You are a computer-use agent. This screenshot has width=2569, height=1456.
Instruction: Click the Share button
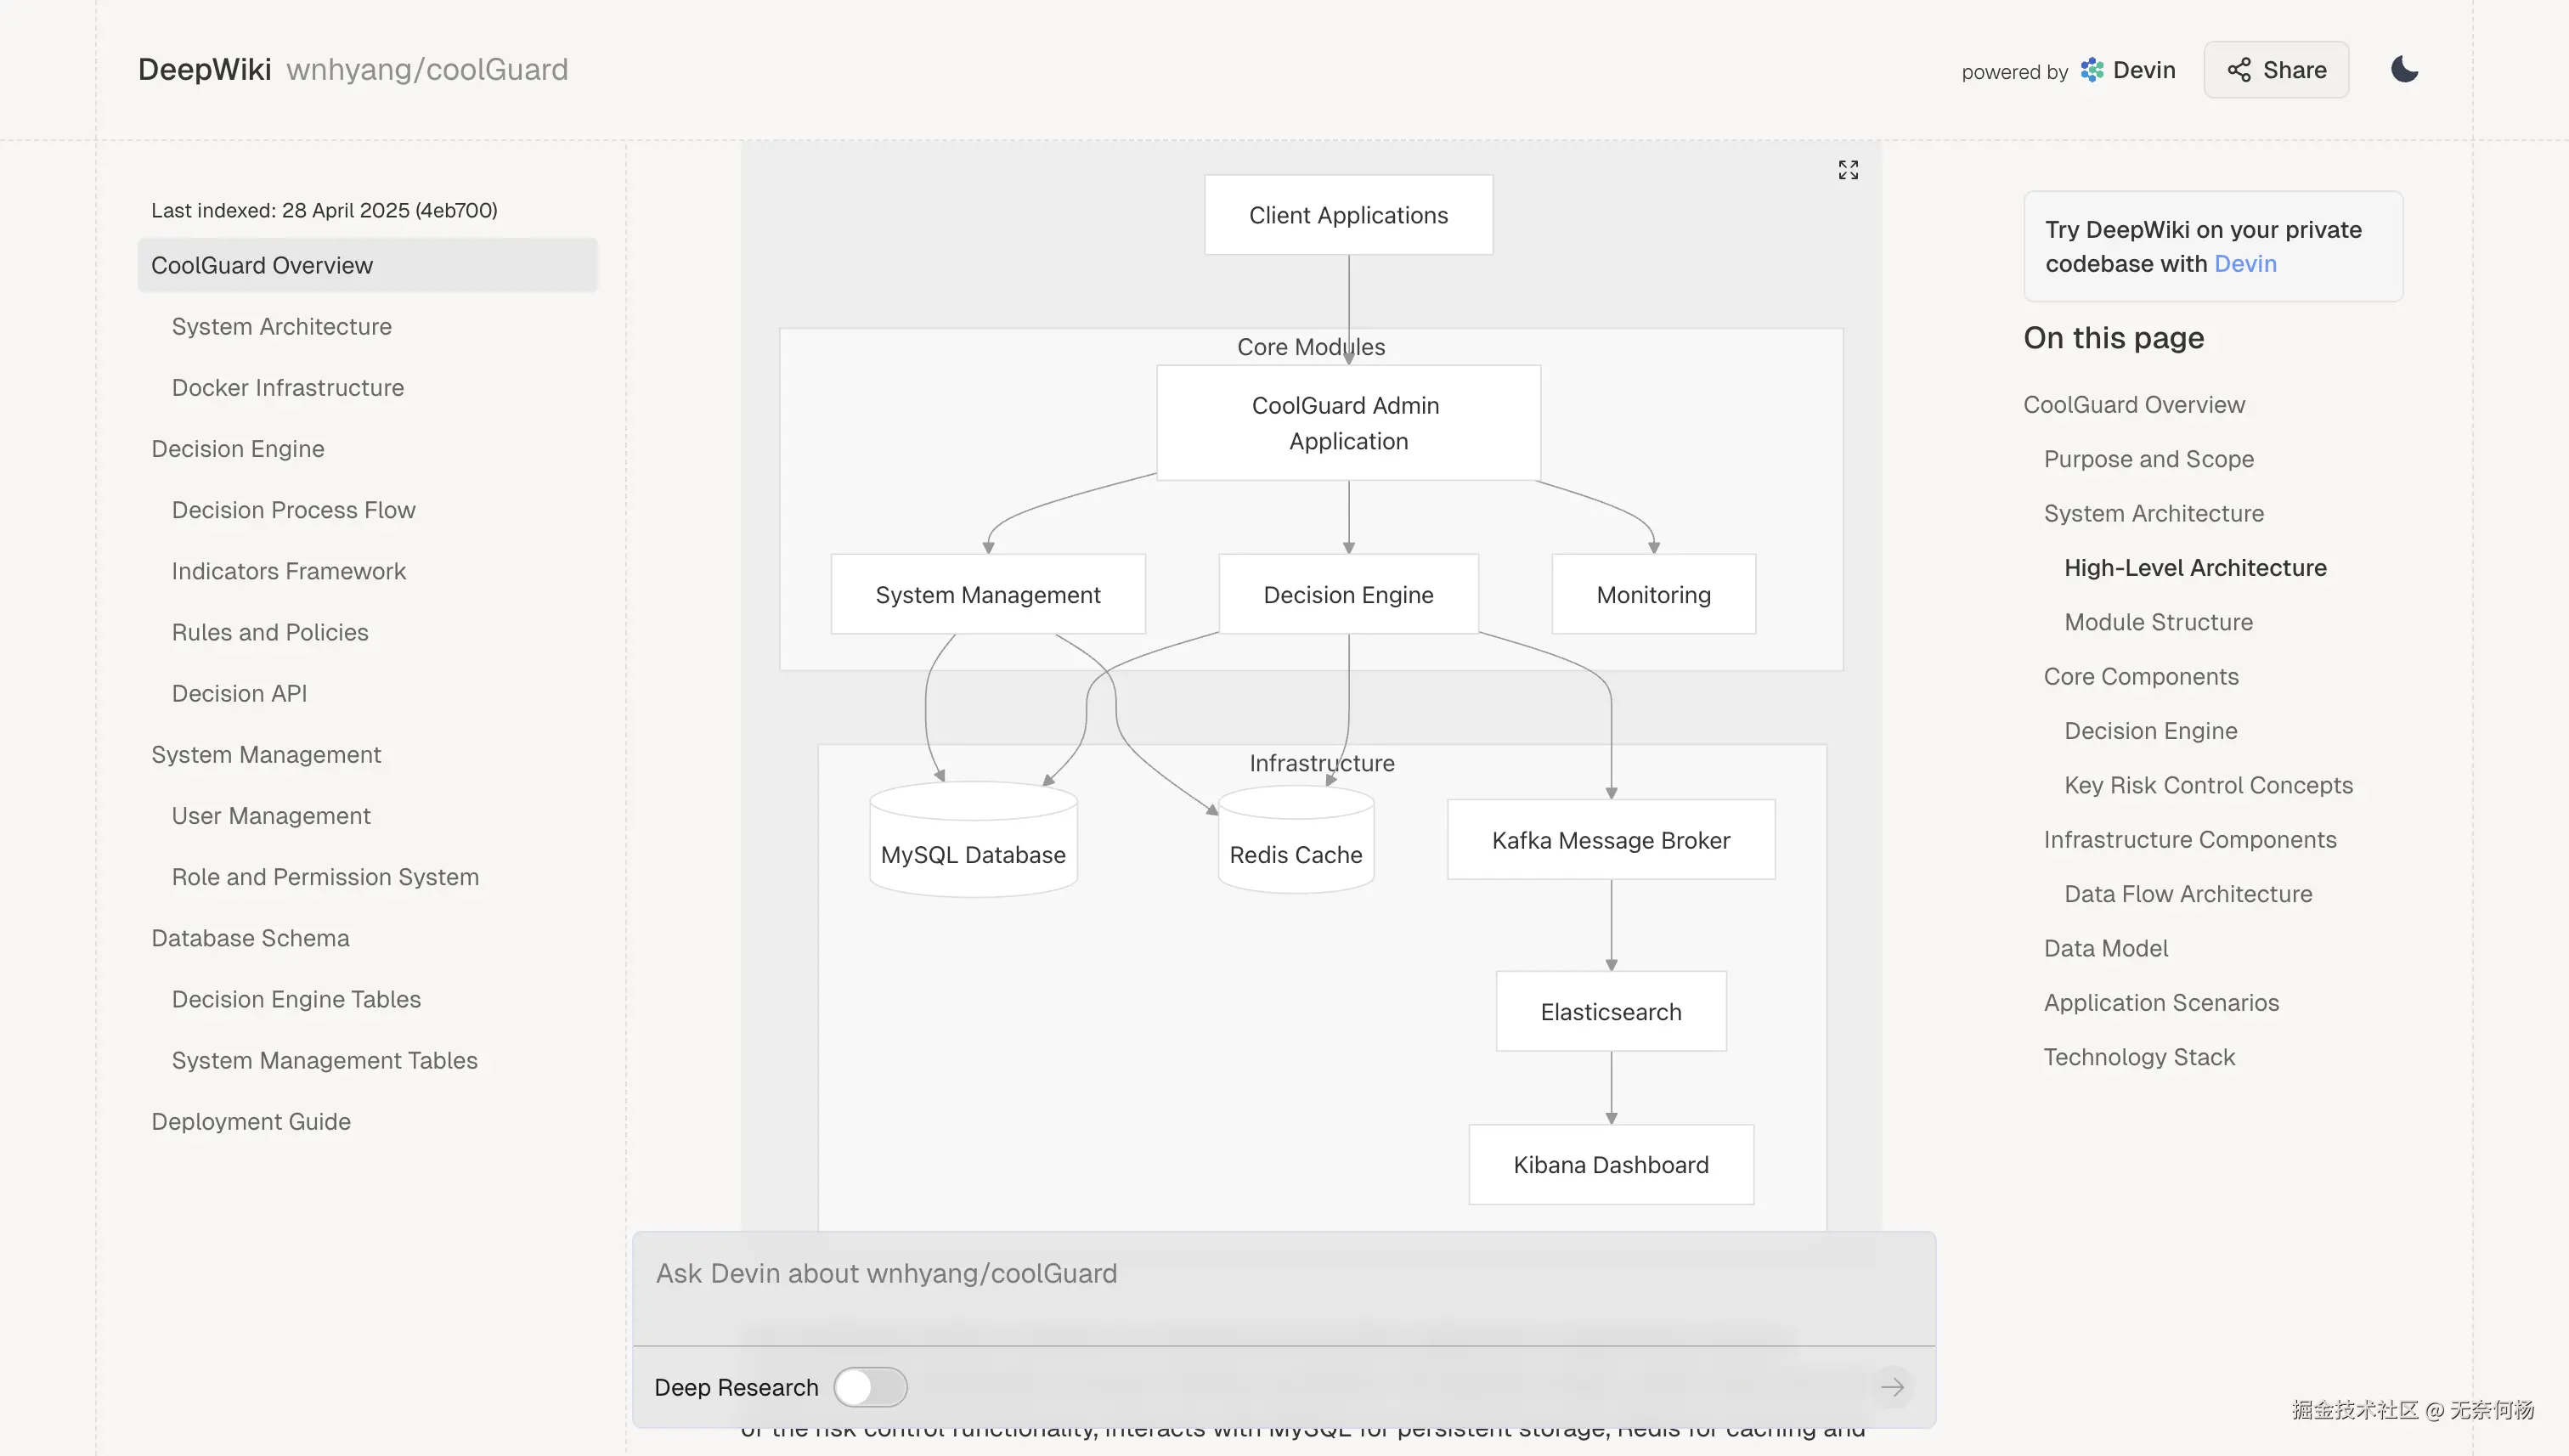click(x=2276, y=70)
